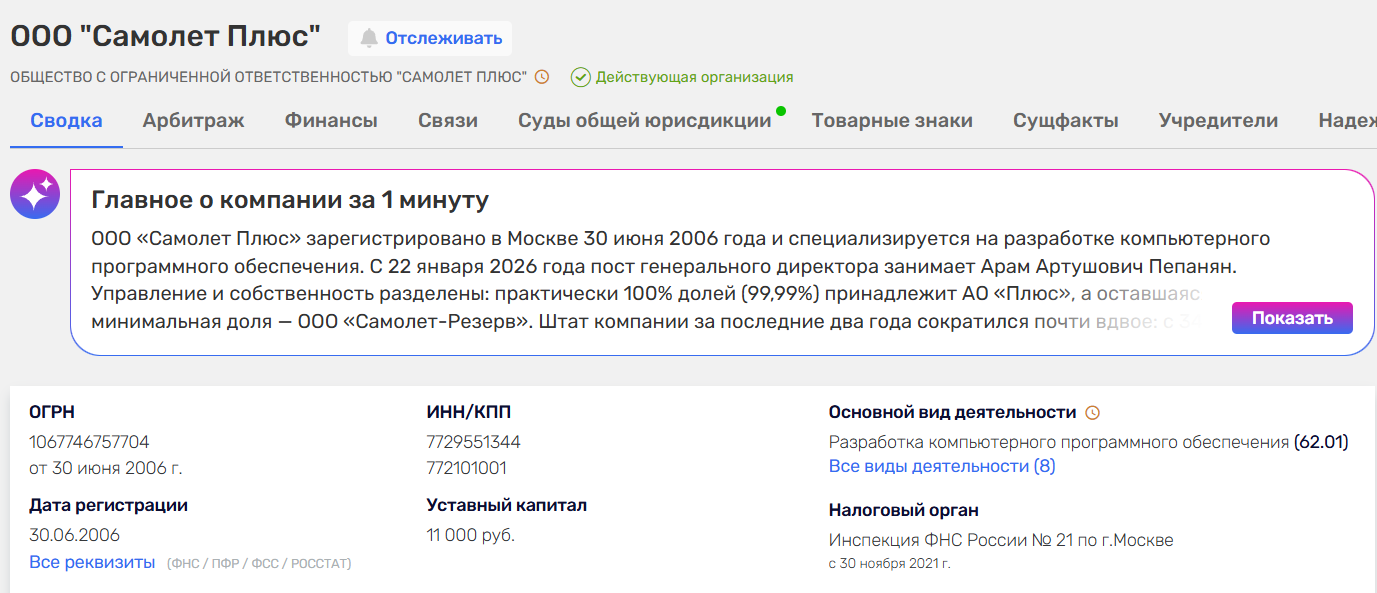Open the link Все виды деятельности (8)
Image resolution: width=1377 pixels, height=593 pixels.
tap(942, 467)
